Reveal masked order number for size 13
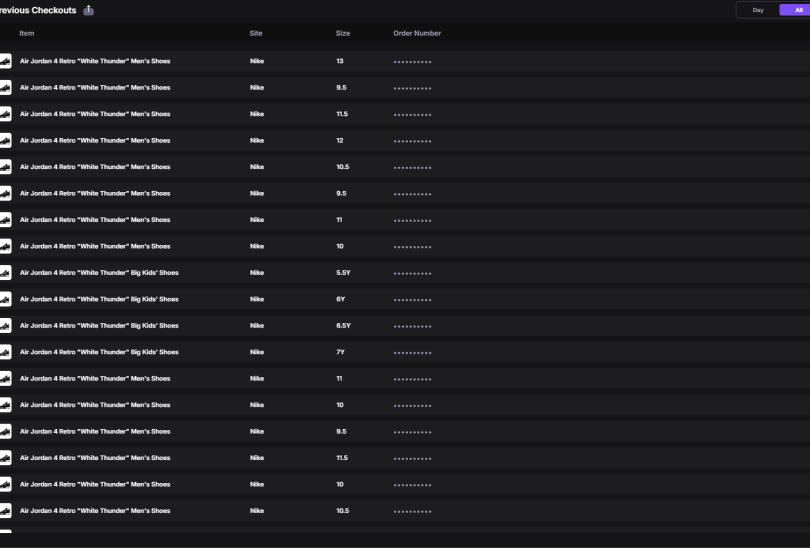Image resolution: width=810 pixels, height=548 pixels. tap(412, 62)
